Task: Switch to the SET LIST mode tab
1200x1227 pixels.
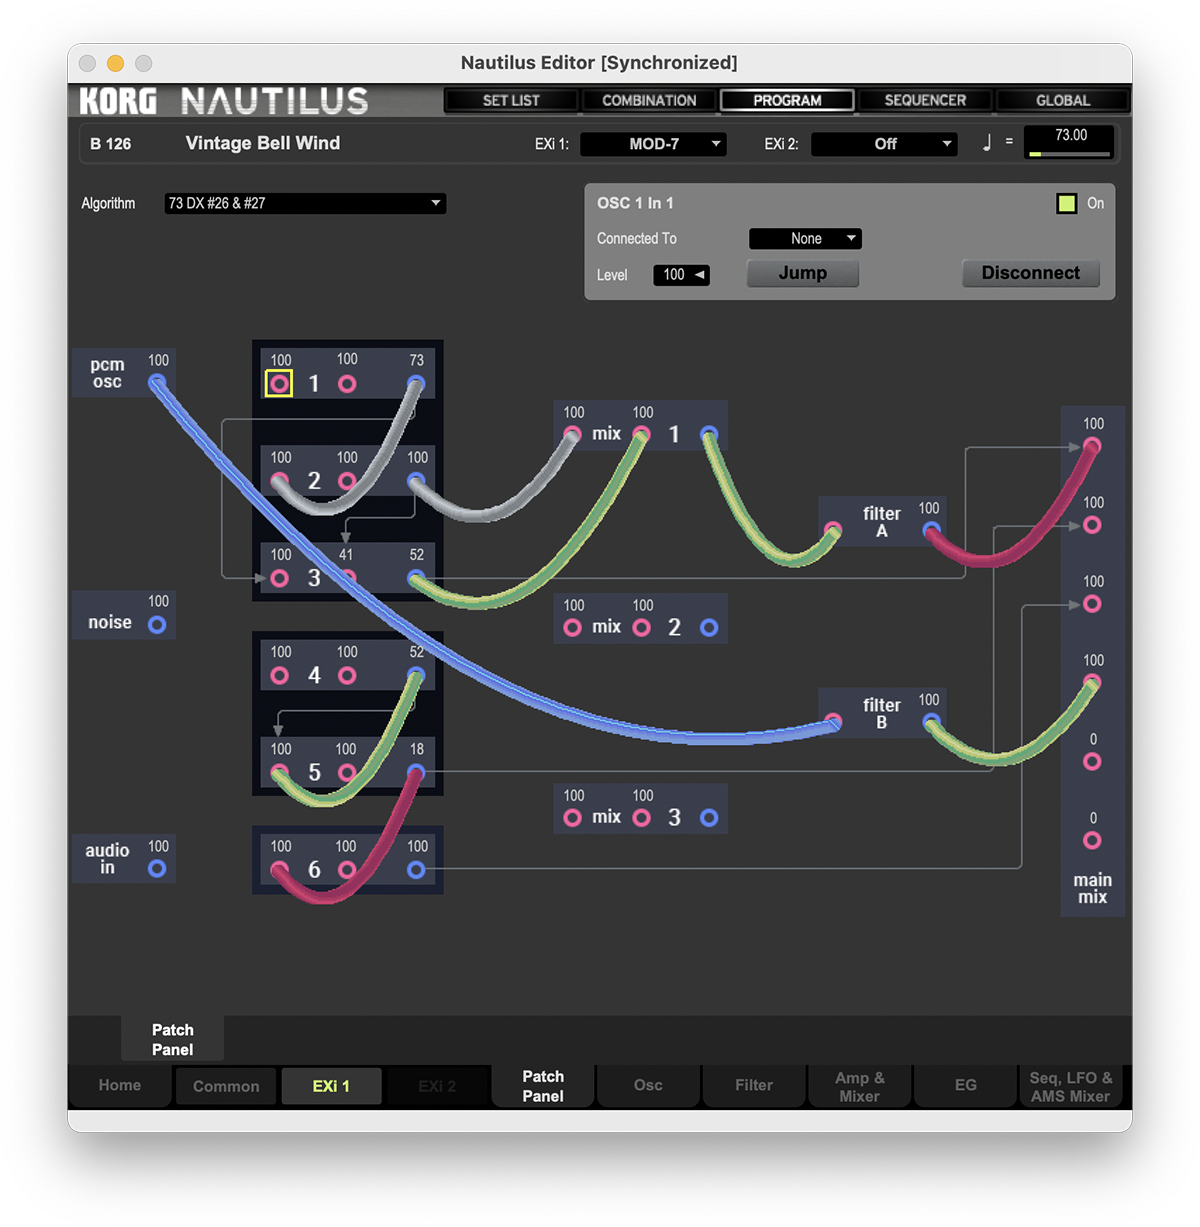Action: coord(511,100)
